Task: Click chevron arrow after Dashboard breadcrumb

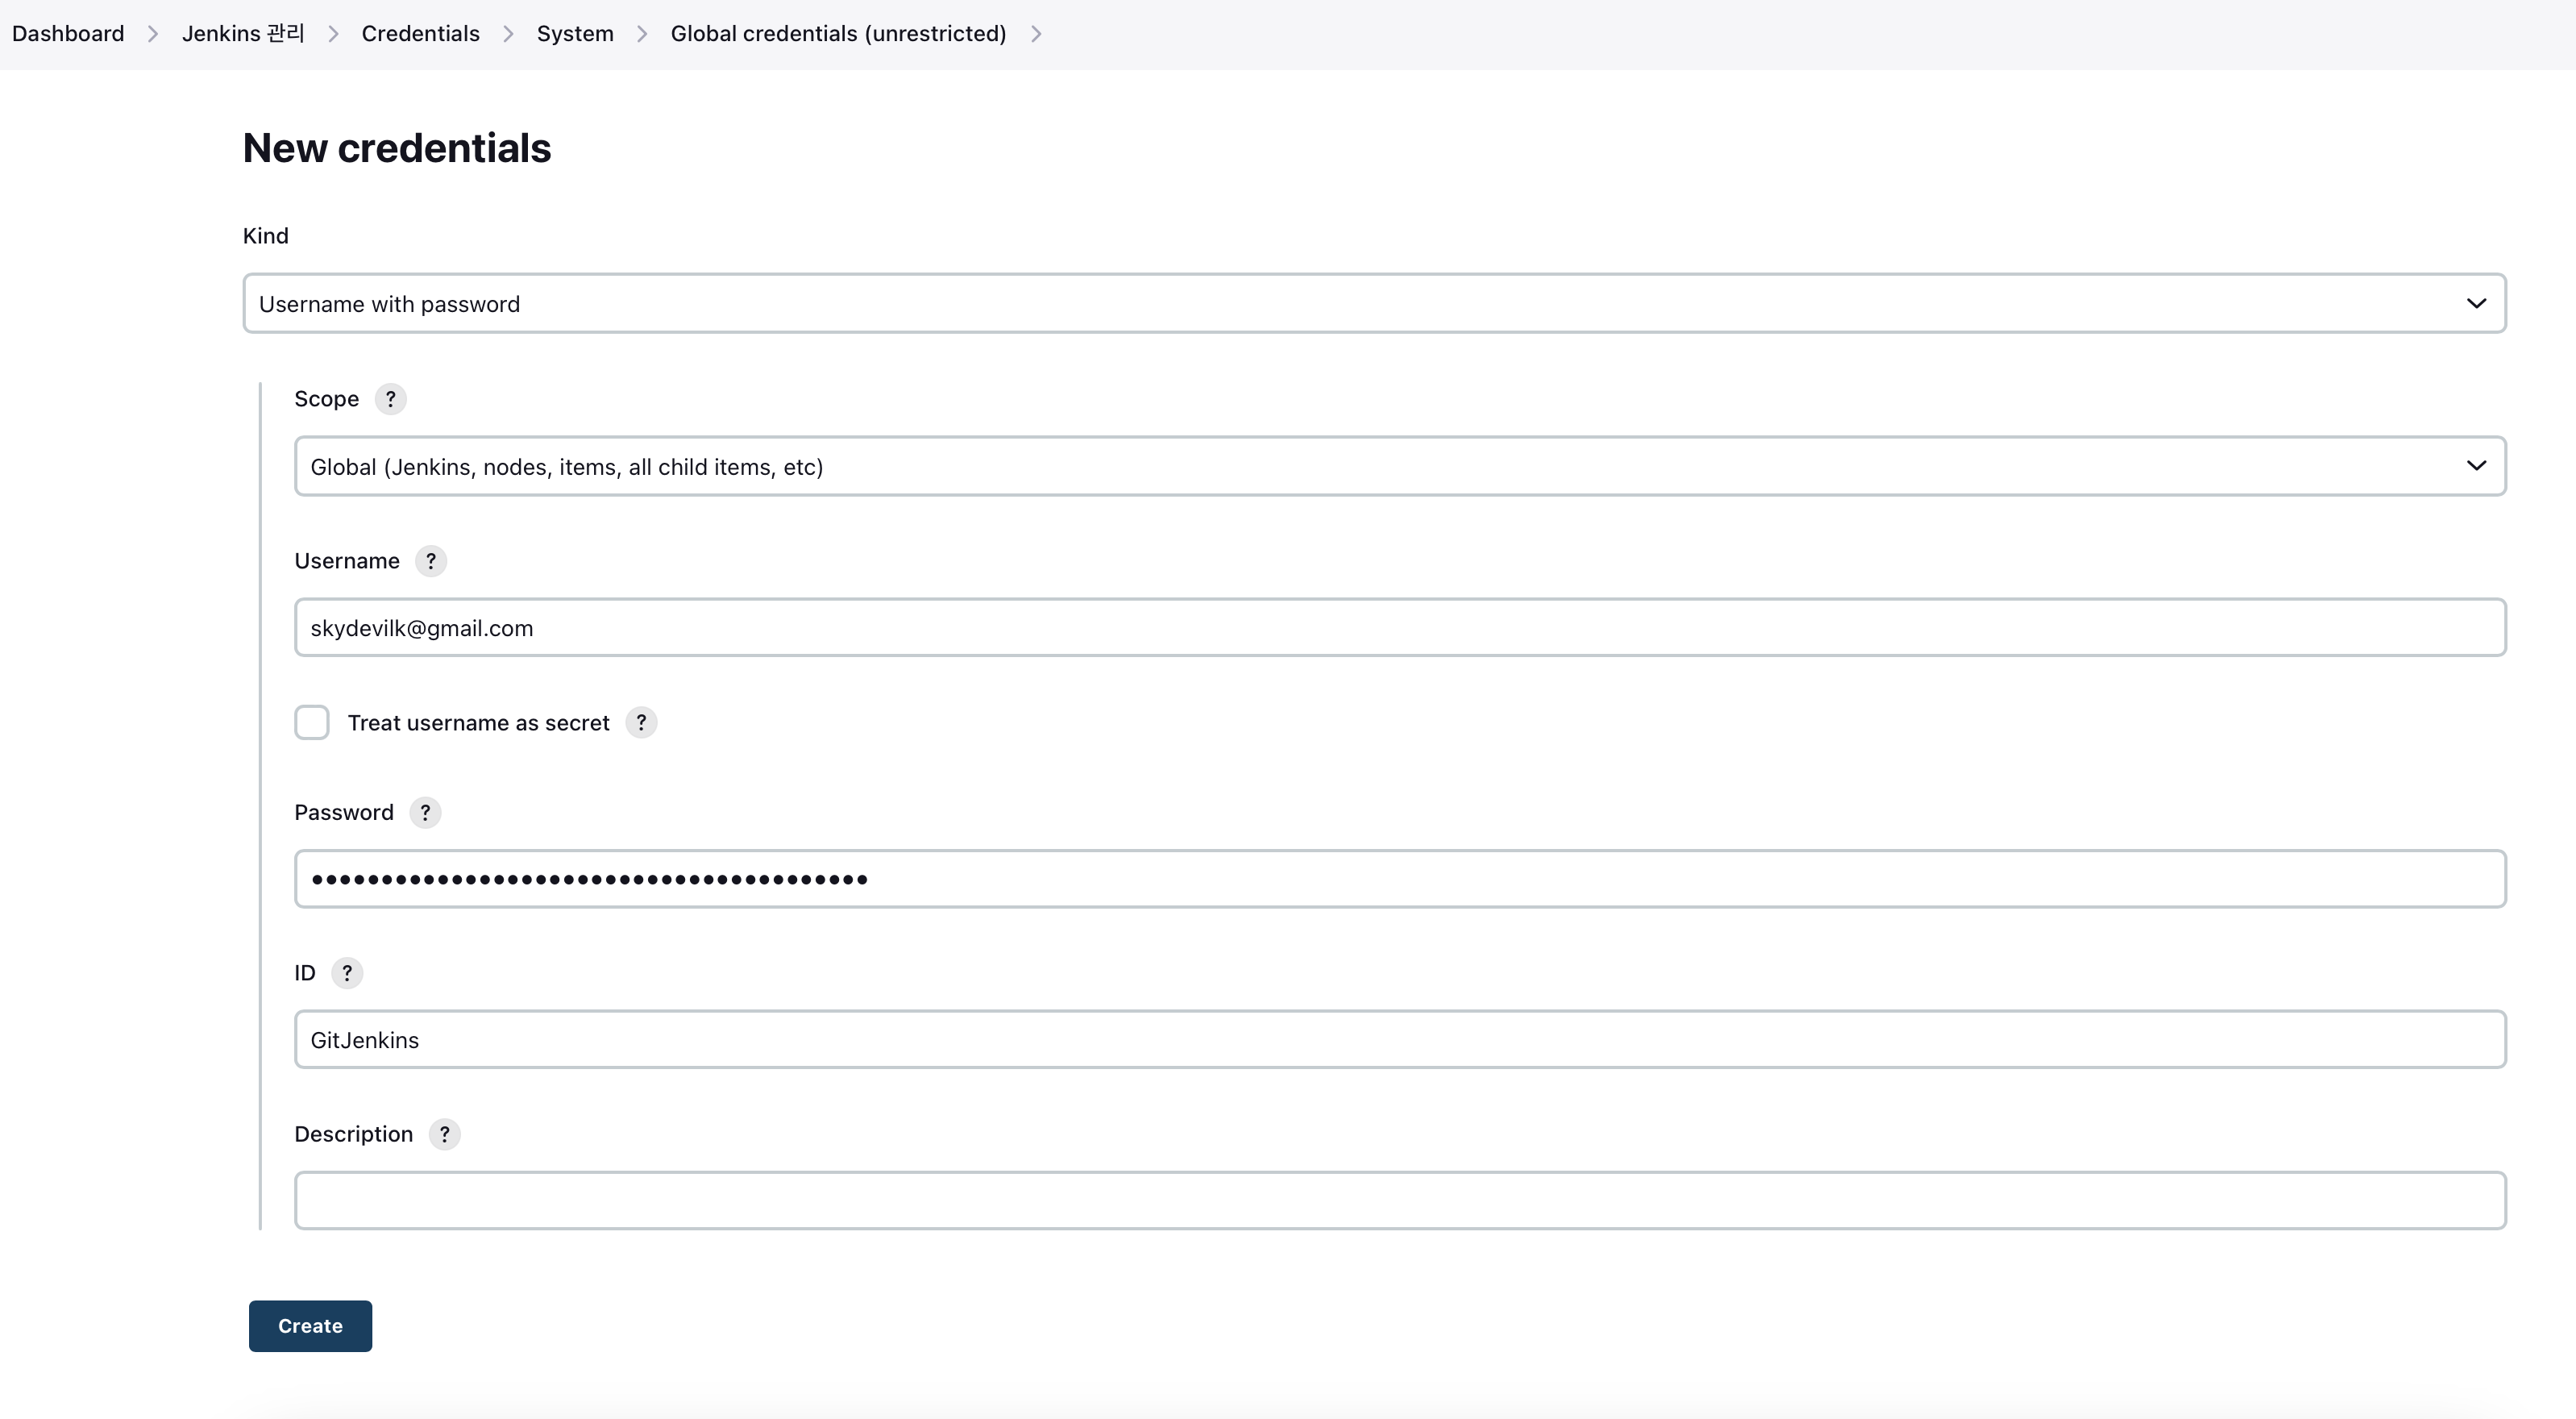Action: coord(153,34)
